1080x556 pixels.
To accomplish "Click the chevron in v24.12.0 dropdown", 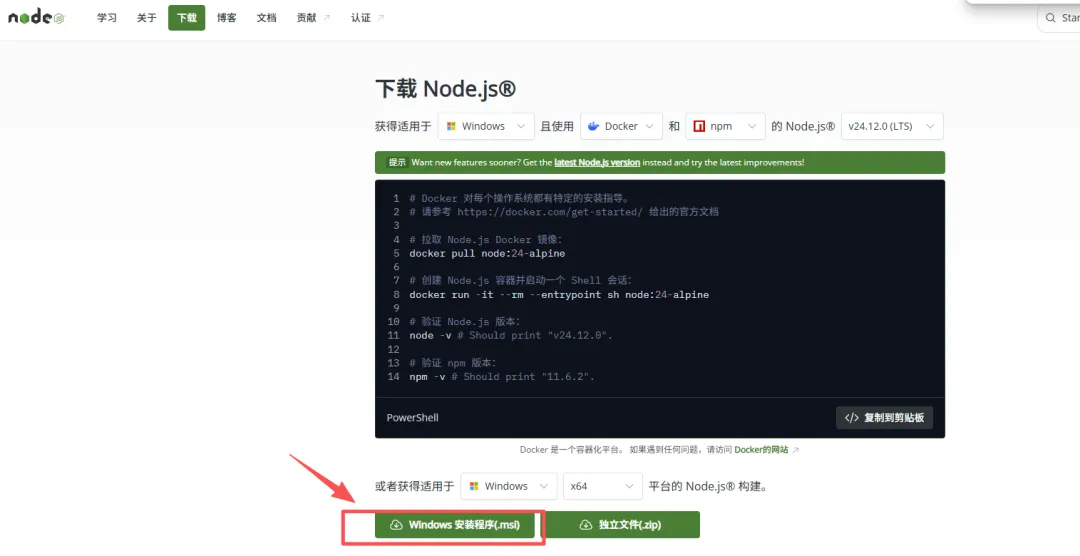I will click(x=930, y=126).
